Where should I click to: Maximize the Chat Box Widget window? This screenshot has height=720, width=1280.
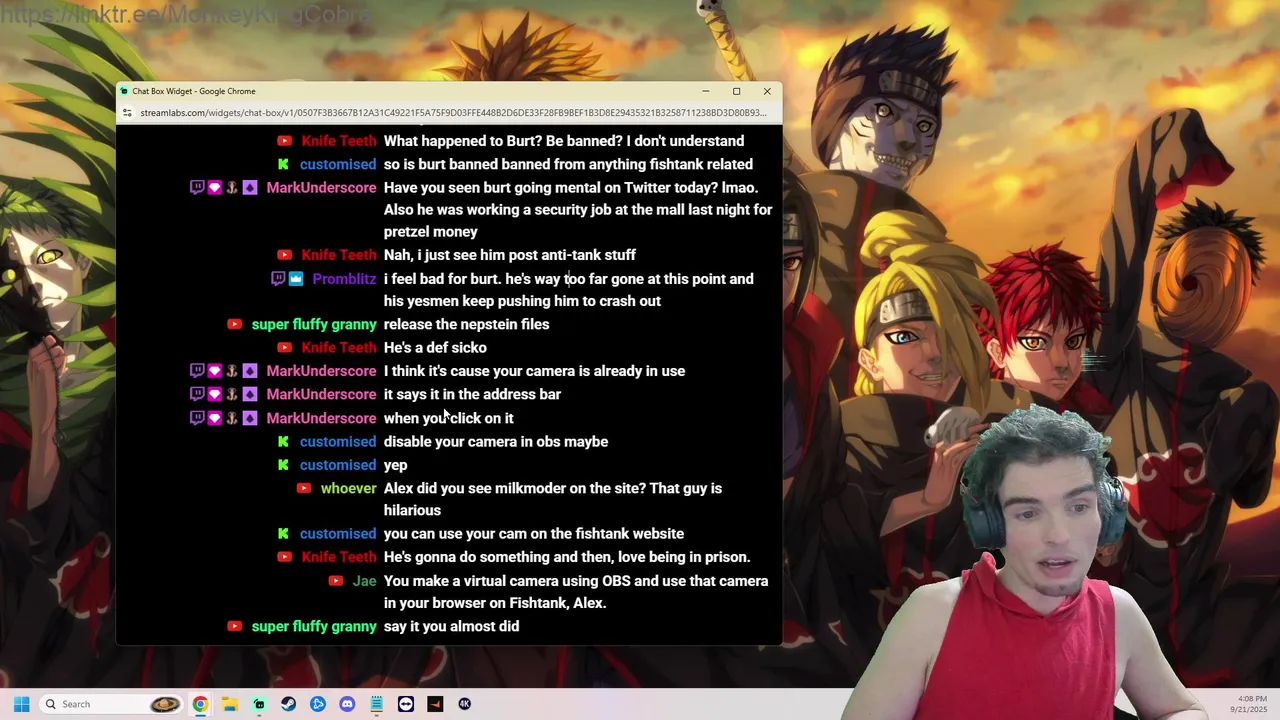(x=736, y=91)
